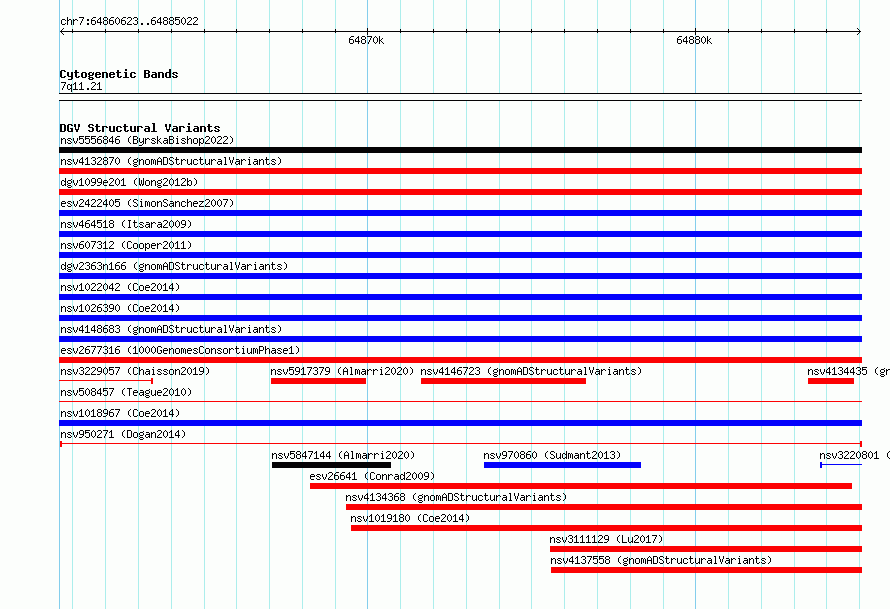This screenshot has width=890, height=609.
Task: Click the blue bar under nsv607312
Action: tap(460, 255)
